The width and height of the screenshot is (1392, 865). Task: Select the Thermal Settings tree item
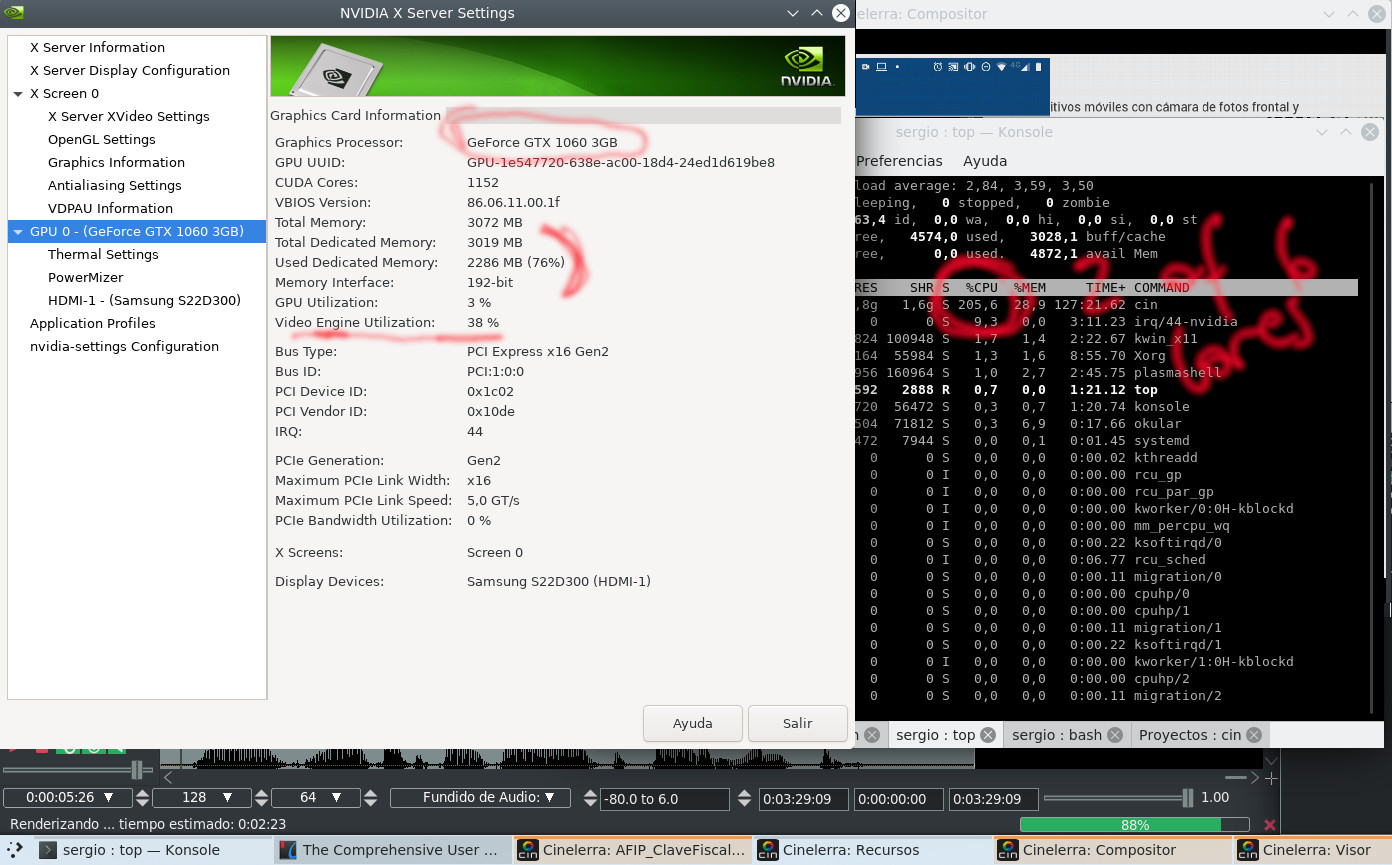click(x=103, y=254)
